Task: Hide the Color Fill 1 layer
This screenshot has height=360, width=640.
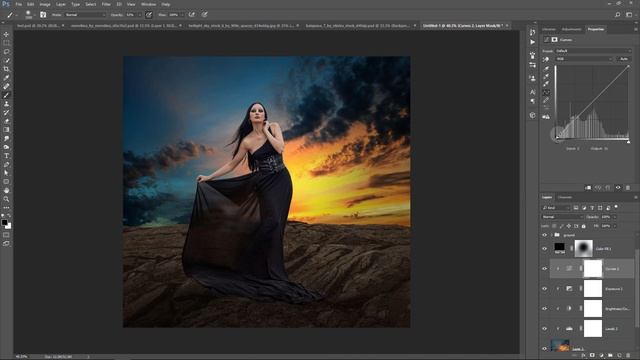Action: click(x=544, y=249)
